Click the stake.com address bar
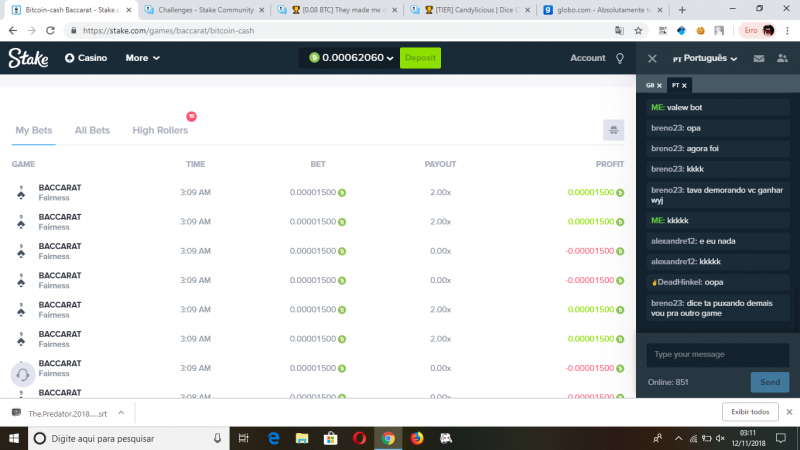Image resolution: width=800 pixels, height=450 pixels. point(337,31)
